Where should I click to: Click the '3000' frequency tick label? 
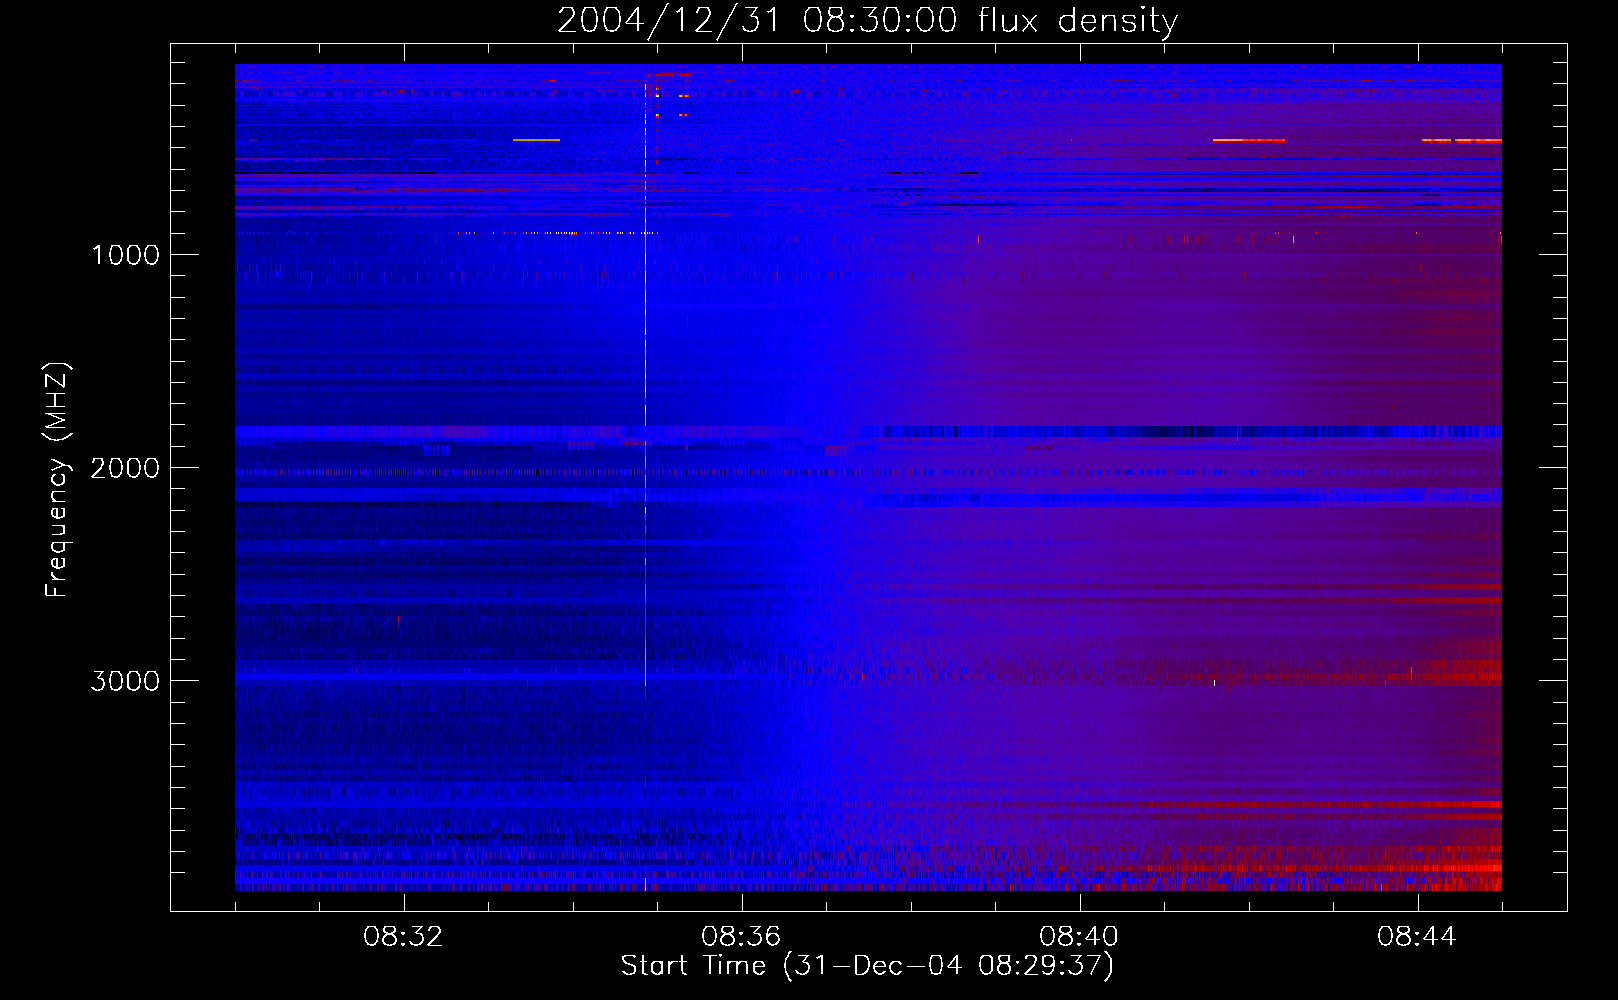[125, 681]
